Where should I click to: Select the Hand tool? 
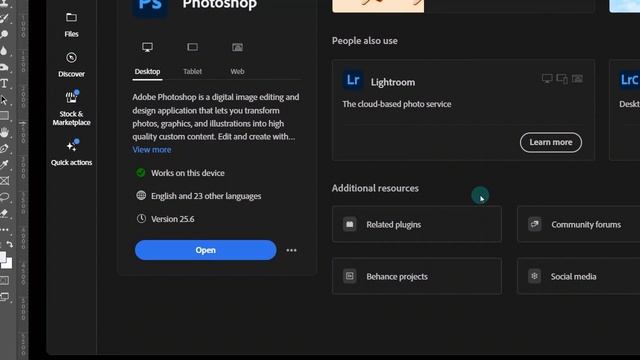click(x=4, y=132)
